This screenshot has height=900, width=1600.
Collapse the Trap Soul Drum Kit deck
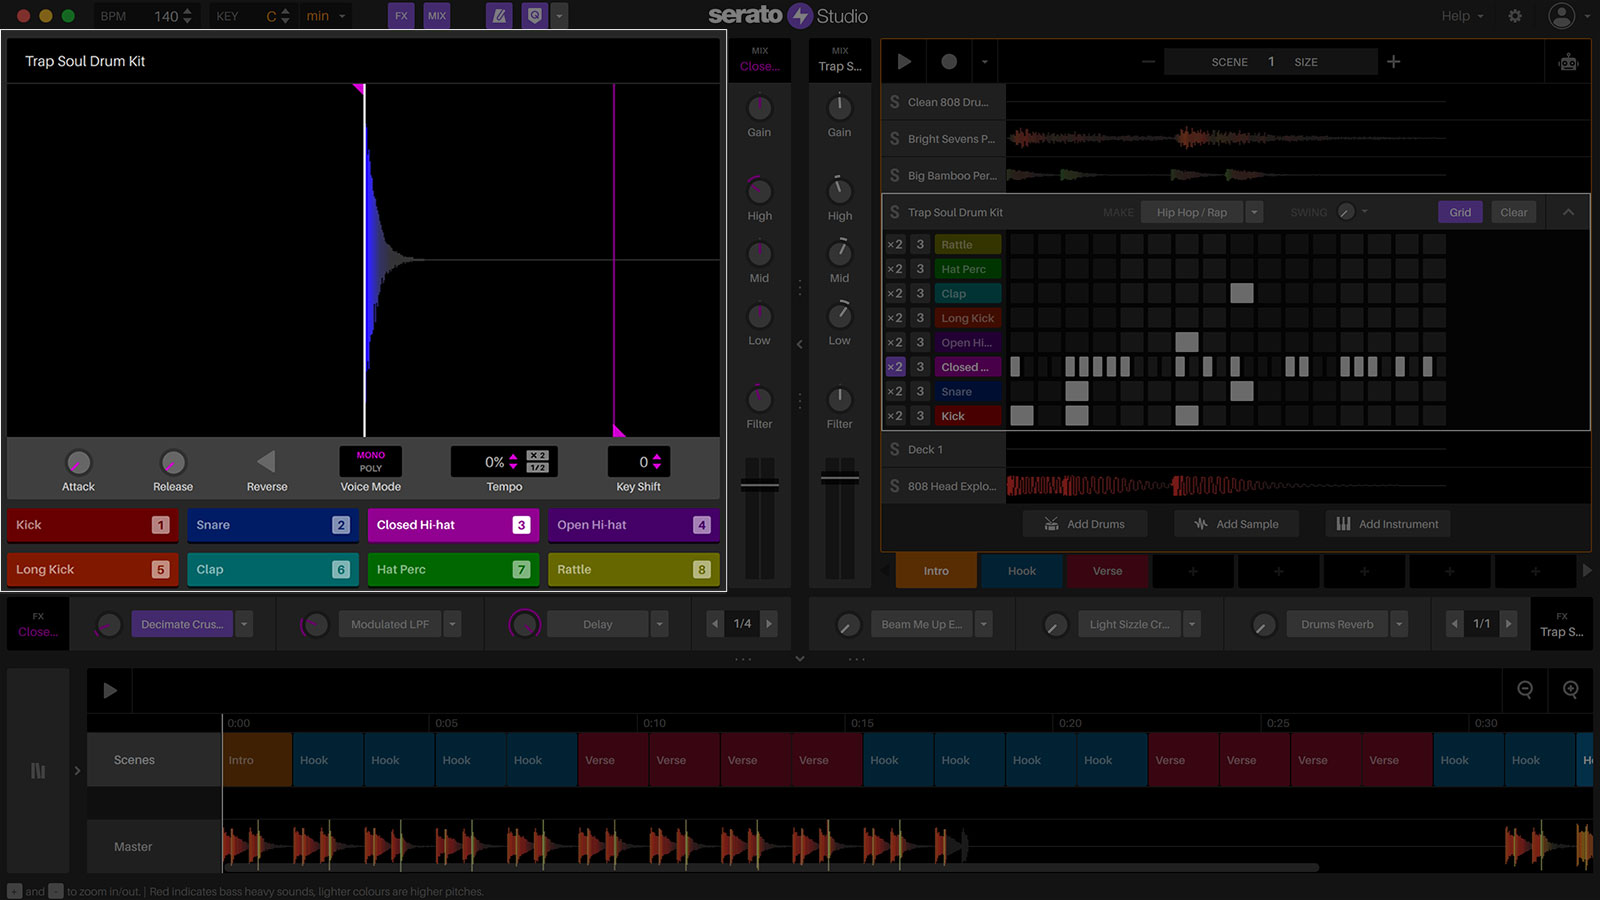coord(1568,212)
